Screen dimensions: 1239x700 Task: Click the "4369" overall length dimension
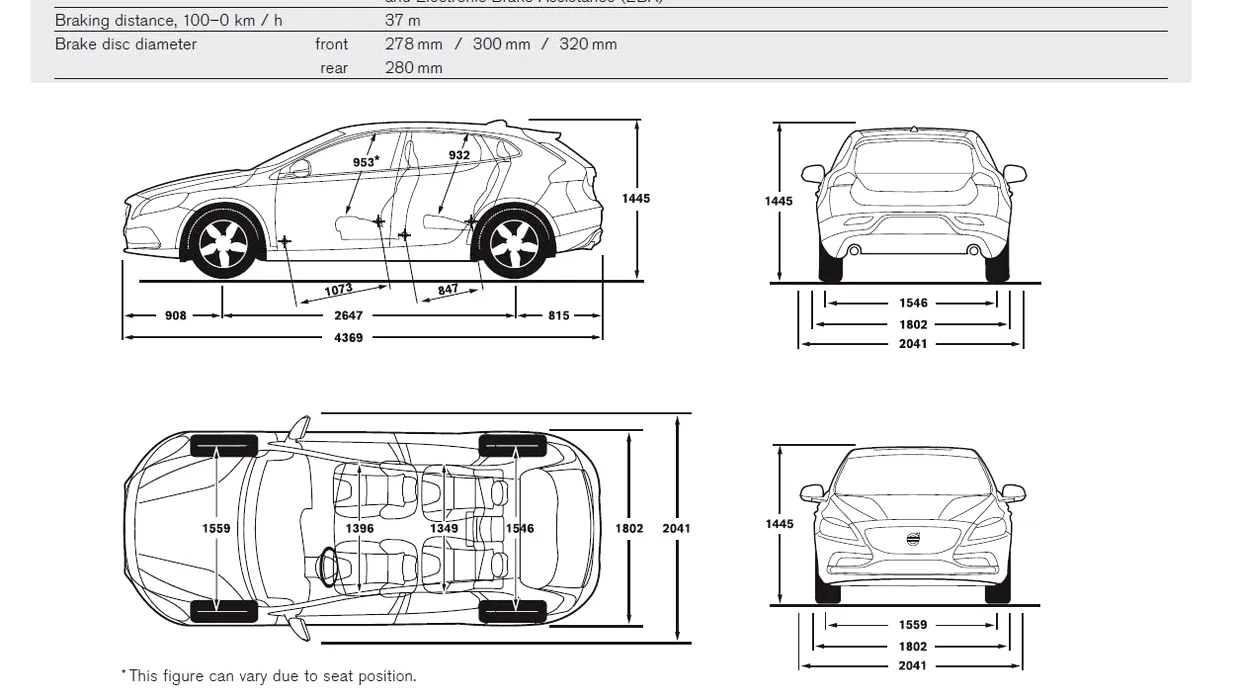point(348,338)
